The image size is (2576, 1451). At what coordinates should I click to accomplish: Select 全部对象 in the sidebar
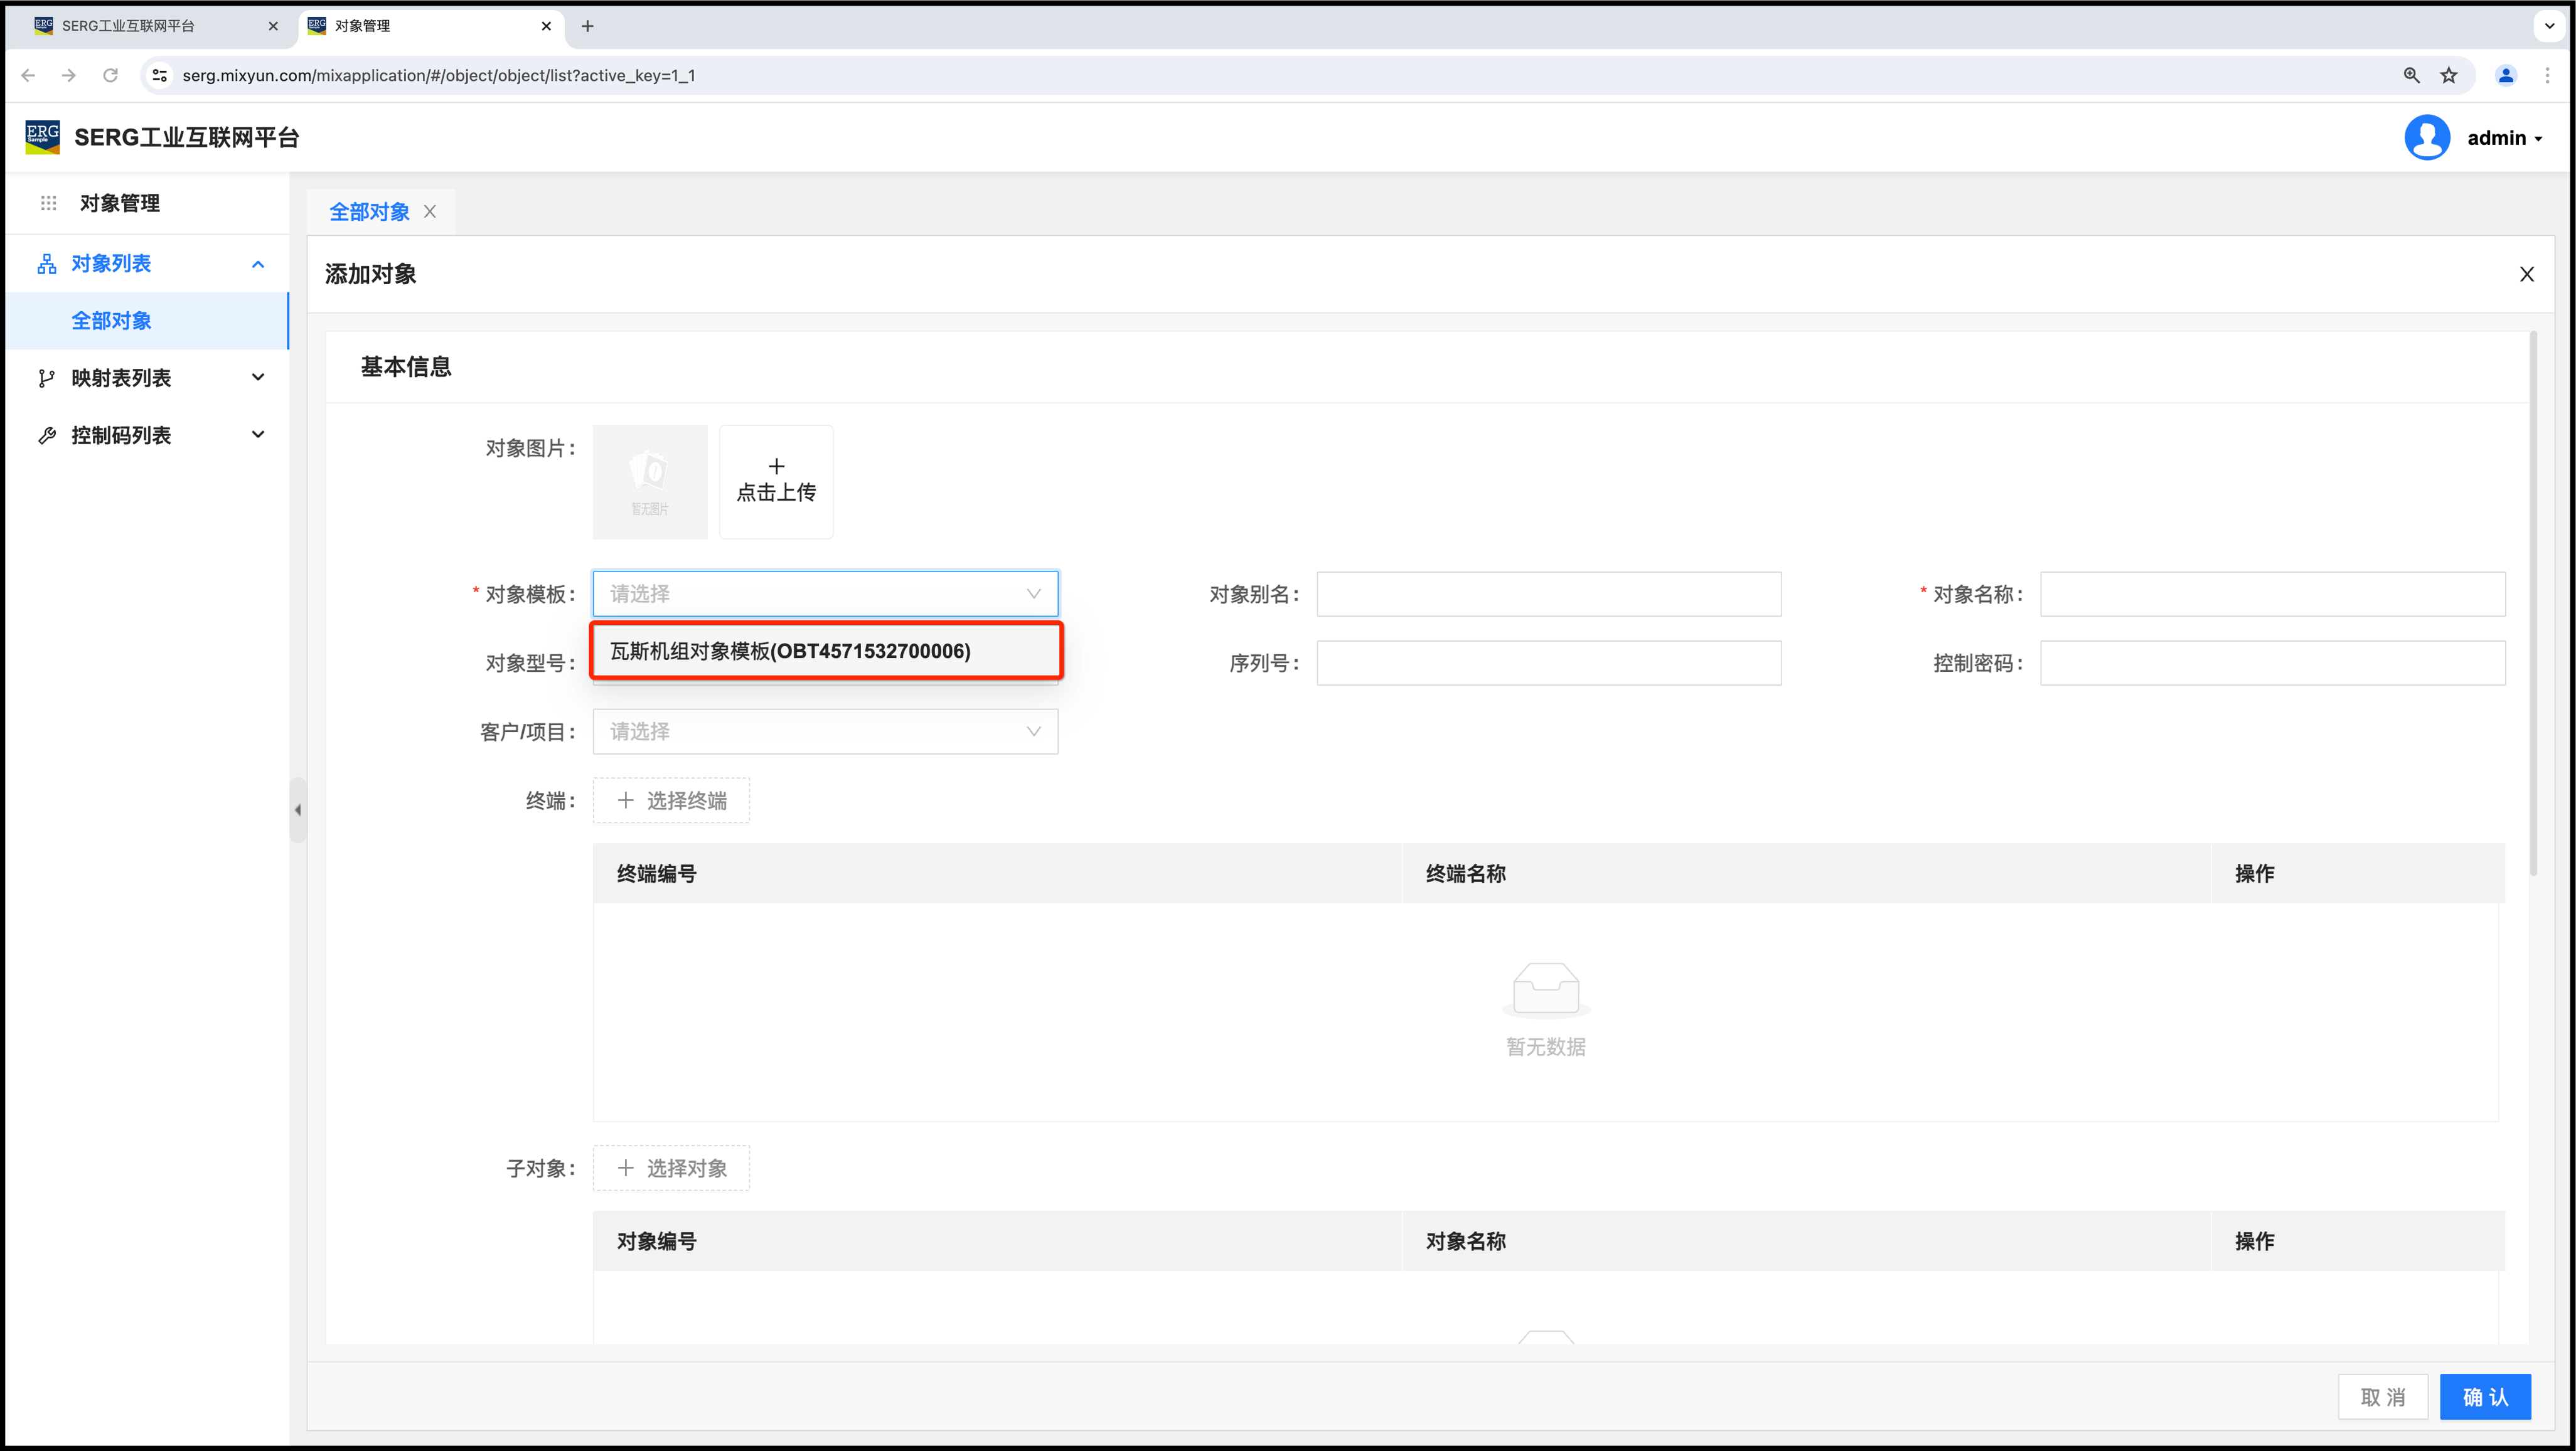(x=112, y=321)
